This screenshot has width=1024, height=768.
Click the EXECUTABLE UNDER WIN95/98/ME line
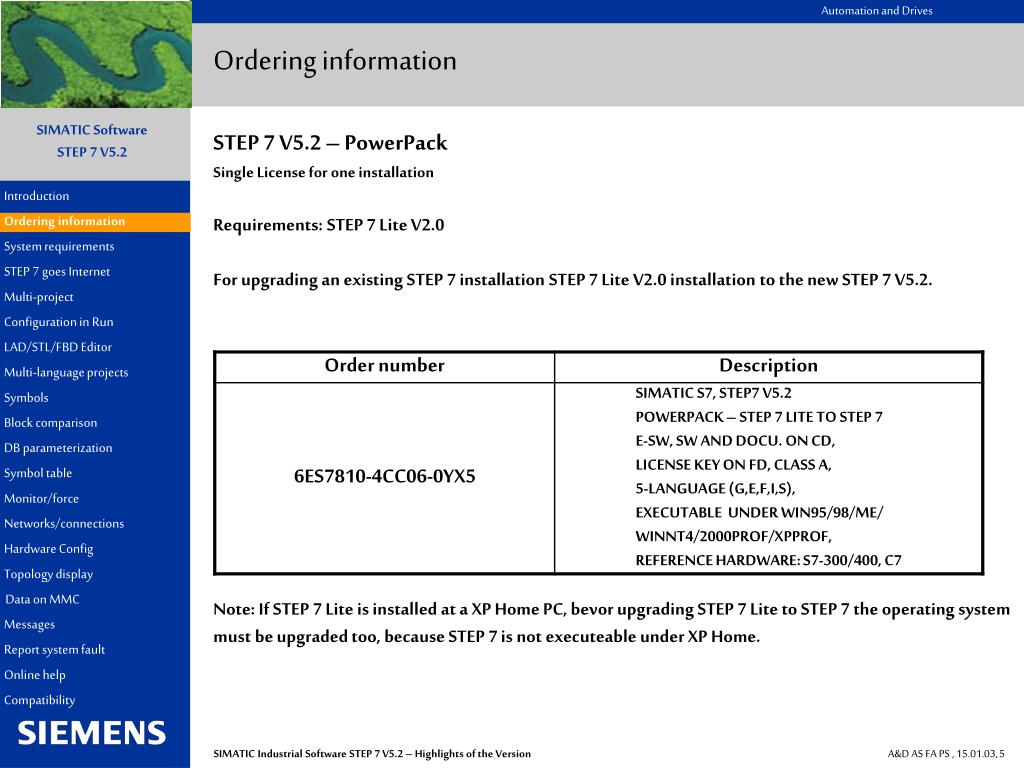pos(759,513)
